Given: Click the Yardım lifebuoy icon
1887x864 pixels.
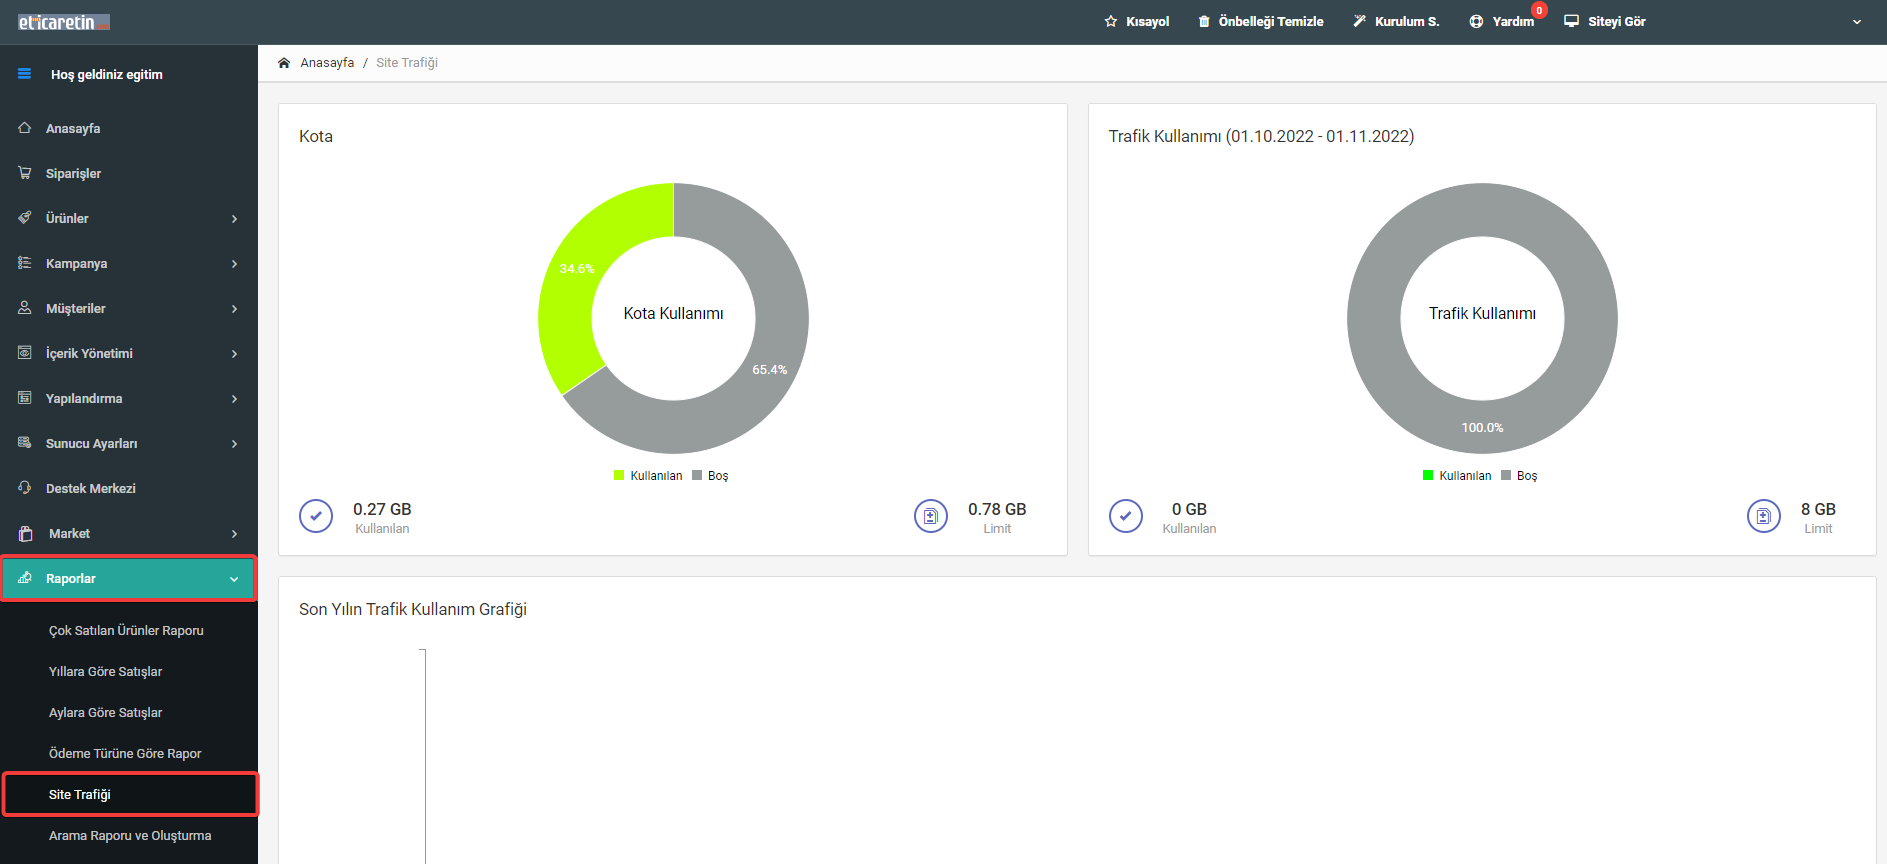Looking at the screenshot, I should (1476, 21).
